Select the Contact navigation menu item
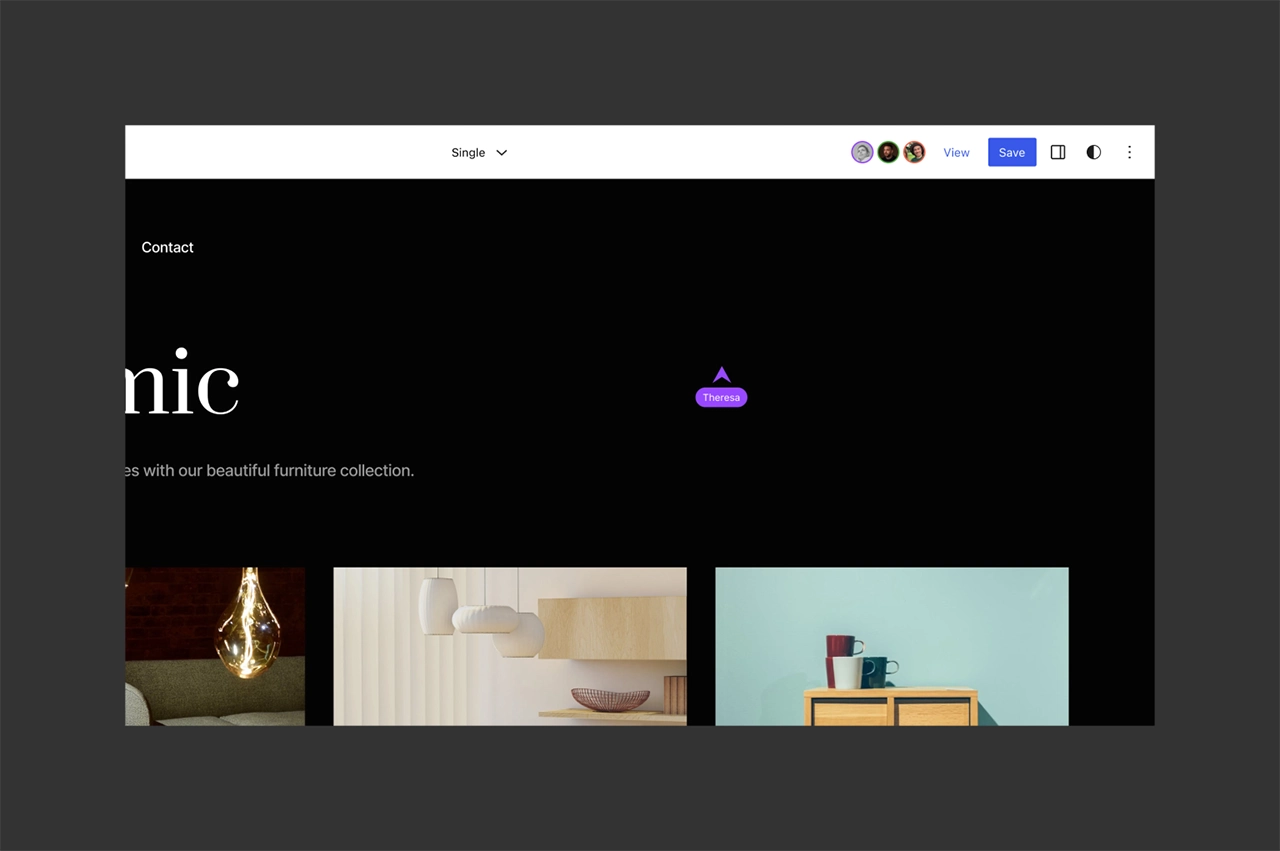This screenshot has width=1280, height=851. coord(167,247)
